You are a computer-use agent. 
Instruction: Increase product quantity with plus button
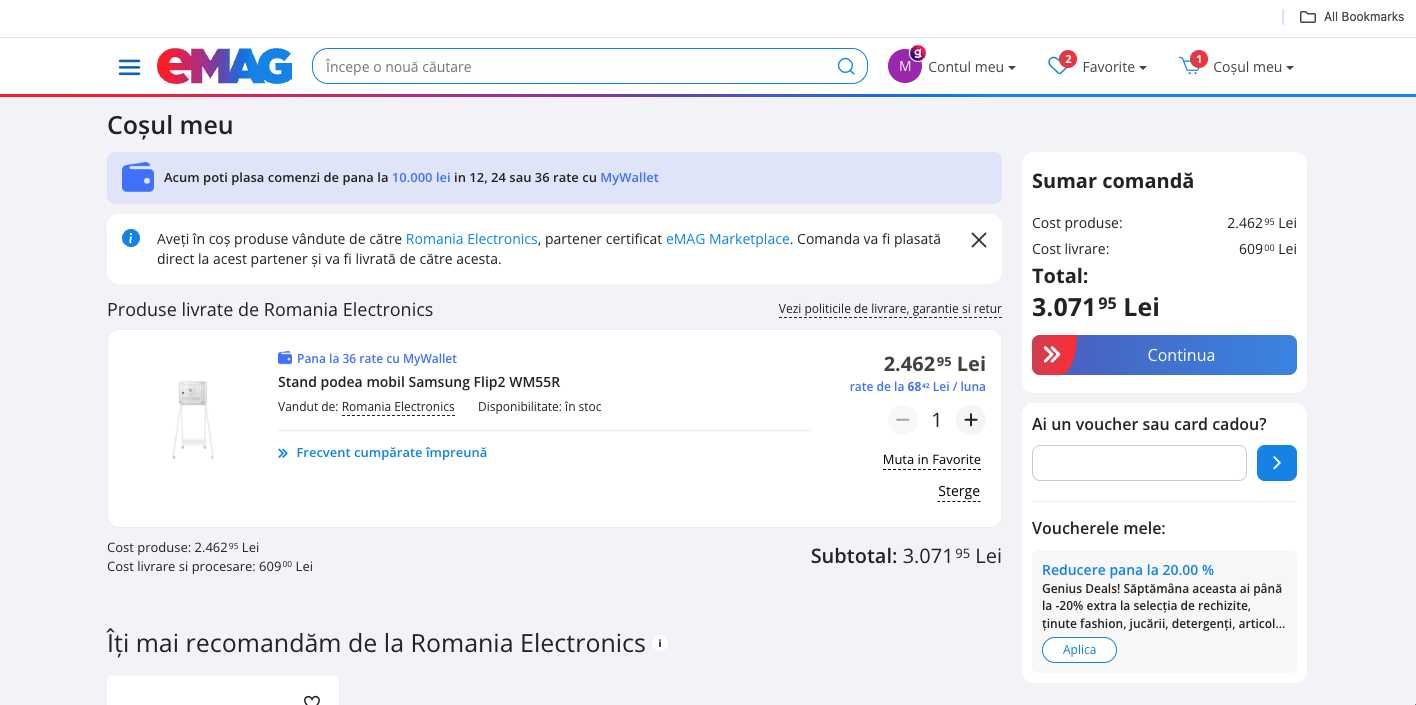pyautogui.click(x=970, y=420)
